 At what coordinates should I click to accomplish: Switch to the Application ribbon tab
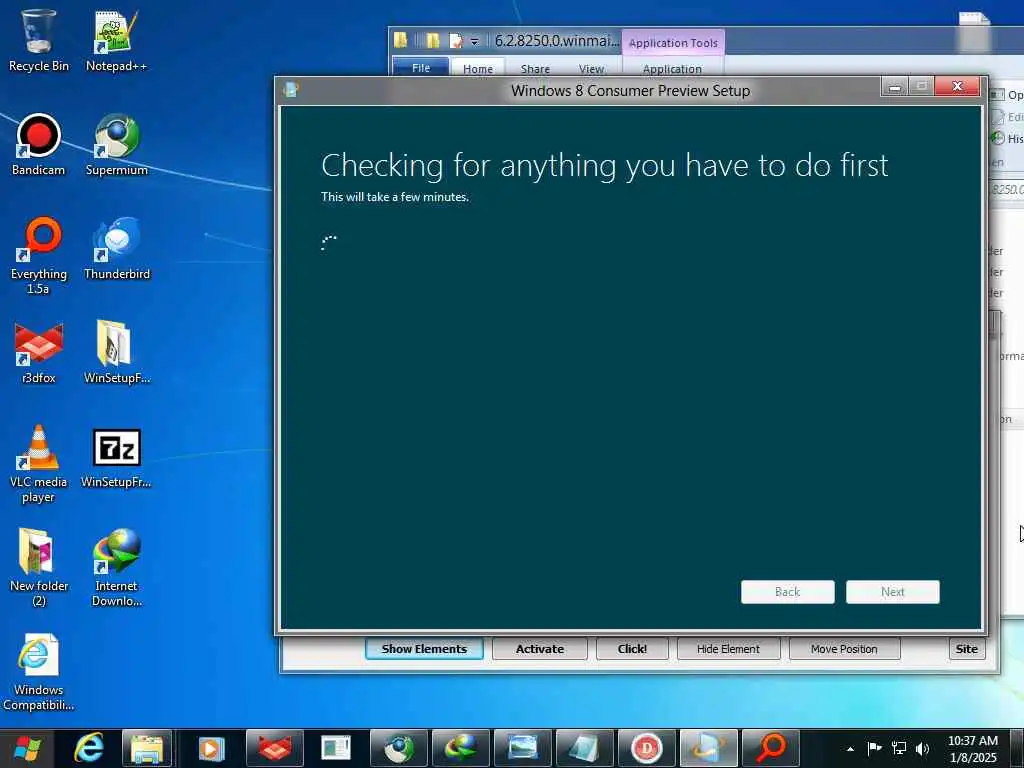(x=672, y=69)
